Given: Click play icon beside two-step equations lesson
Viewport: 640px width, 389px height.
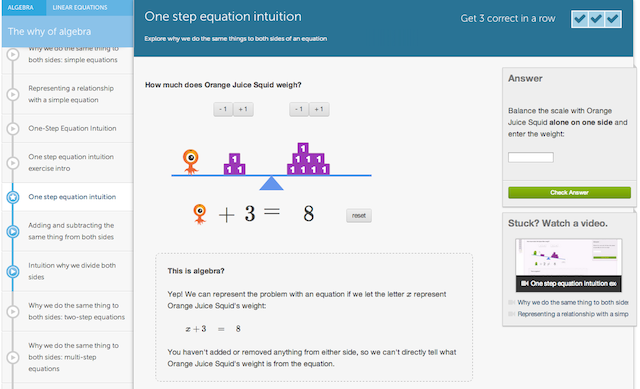Looking at the screenshot, I should (x=13, y=311).
